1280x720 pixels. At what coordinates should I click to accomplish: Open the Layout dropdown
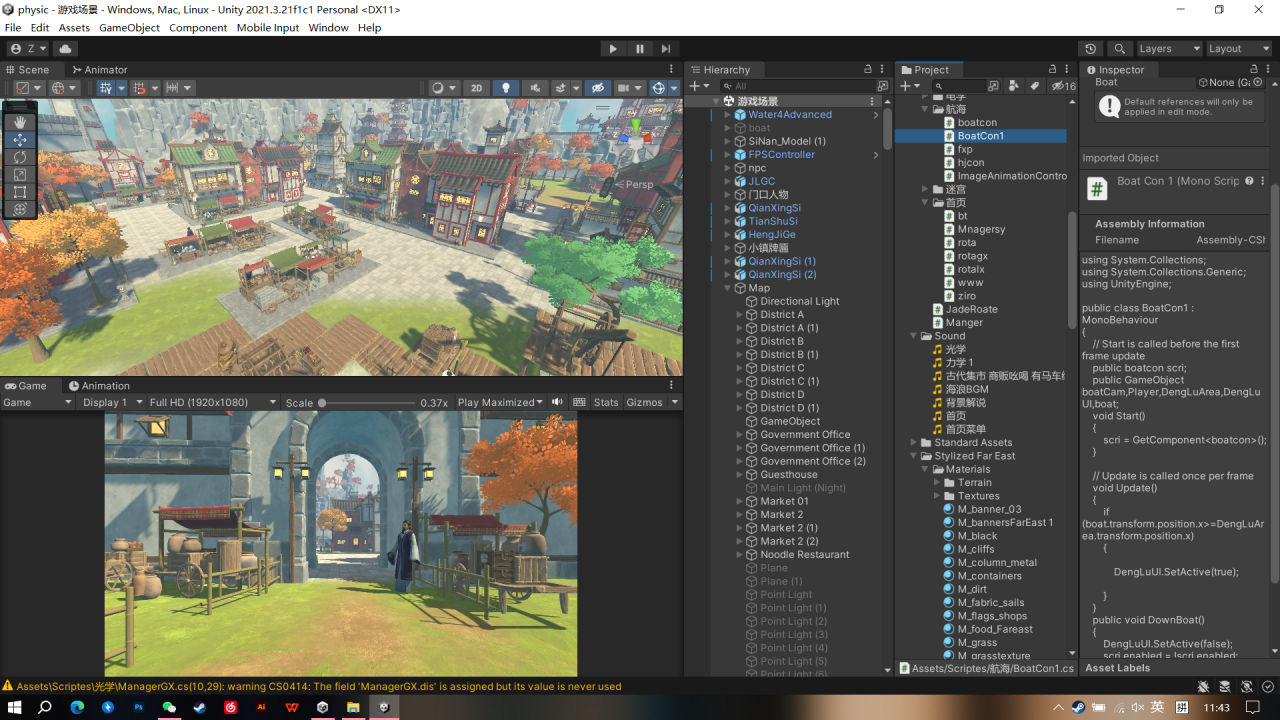coord(1238,48)
